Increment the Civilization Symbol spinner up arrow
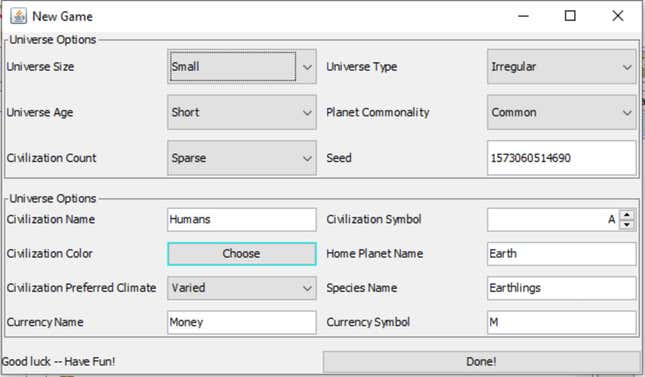 [626, 214]
